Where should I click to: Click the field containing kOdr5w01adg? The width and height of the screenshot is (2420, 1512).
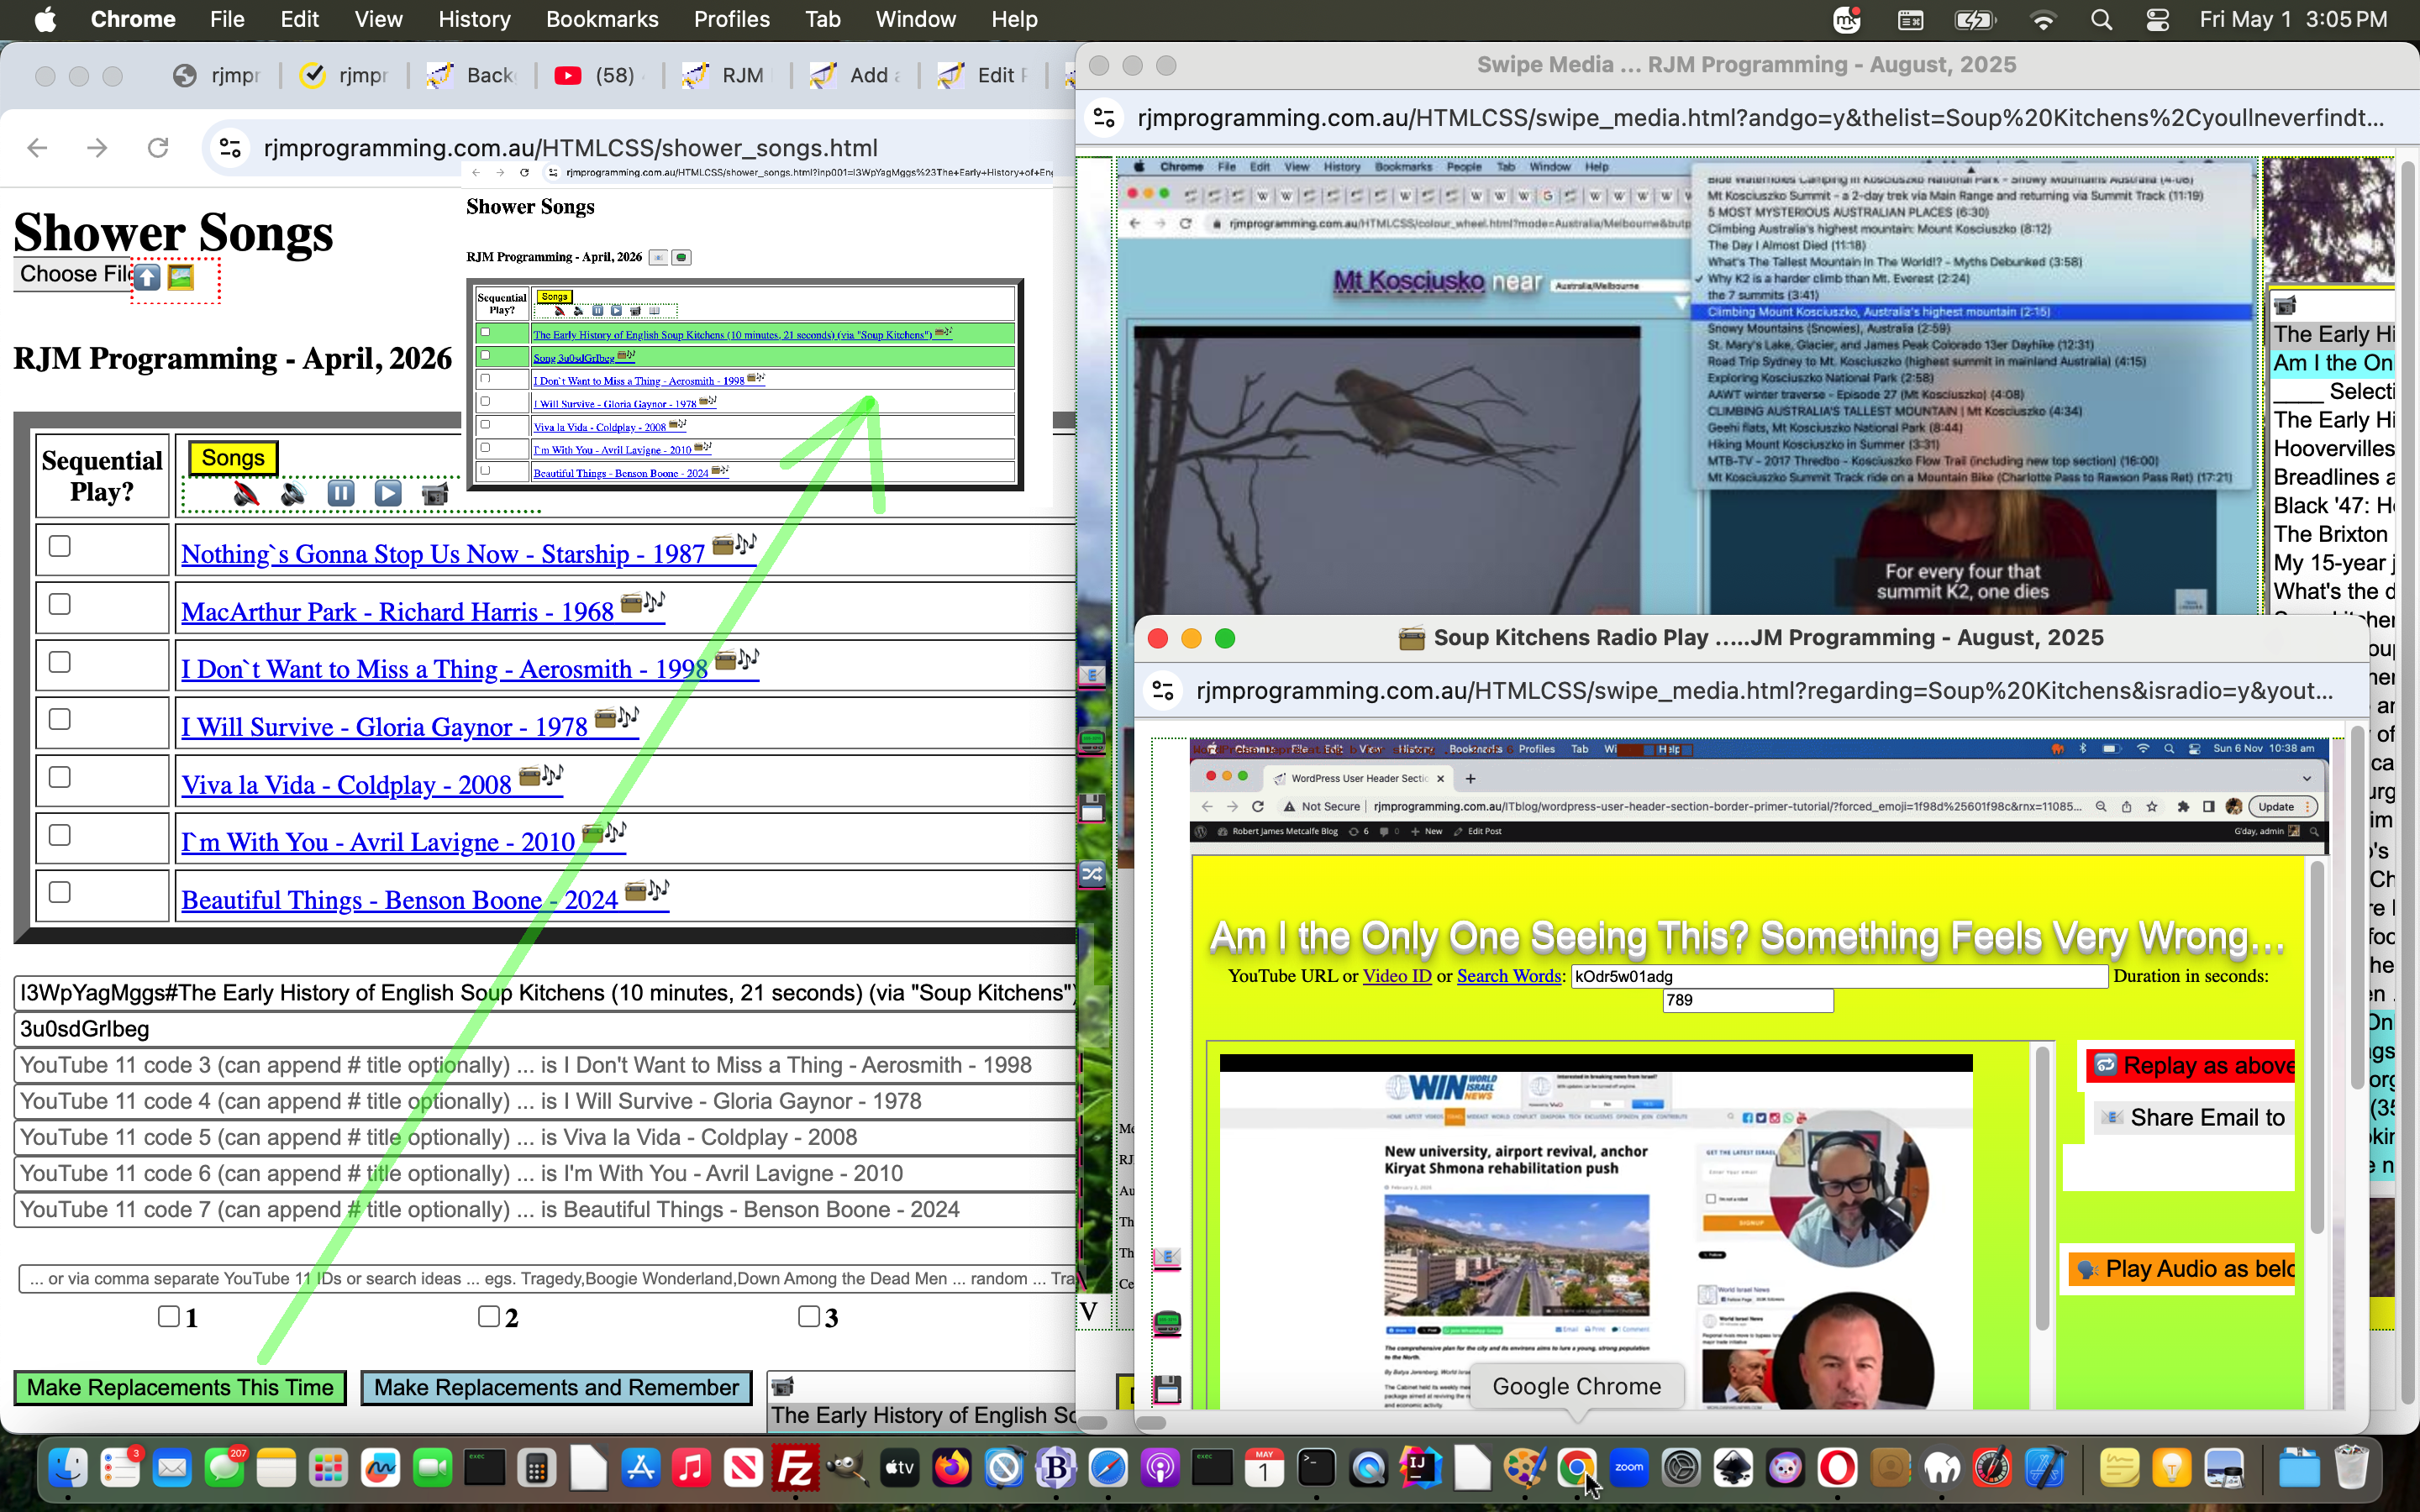pyautogui.click(x=1840, y=977)
